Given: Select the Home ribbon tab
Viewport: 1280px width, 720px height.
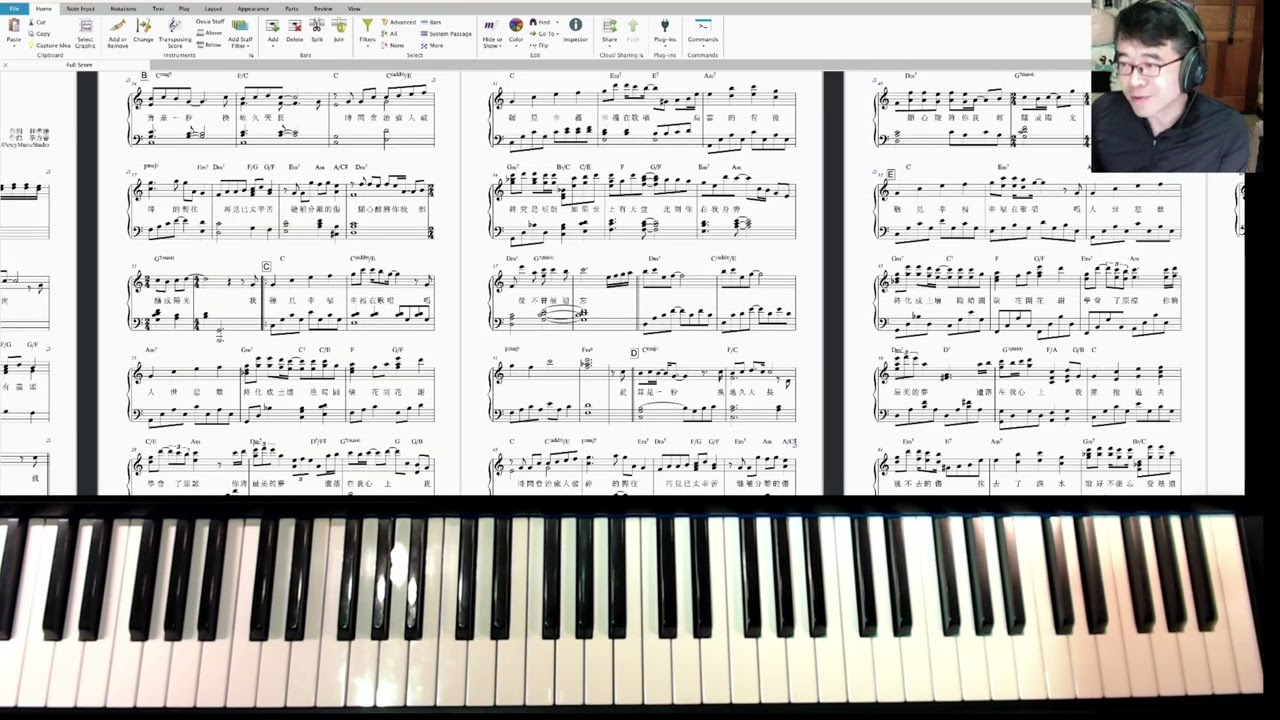Looking at the screenshot, I should tap(44, 9).
